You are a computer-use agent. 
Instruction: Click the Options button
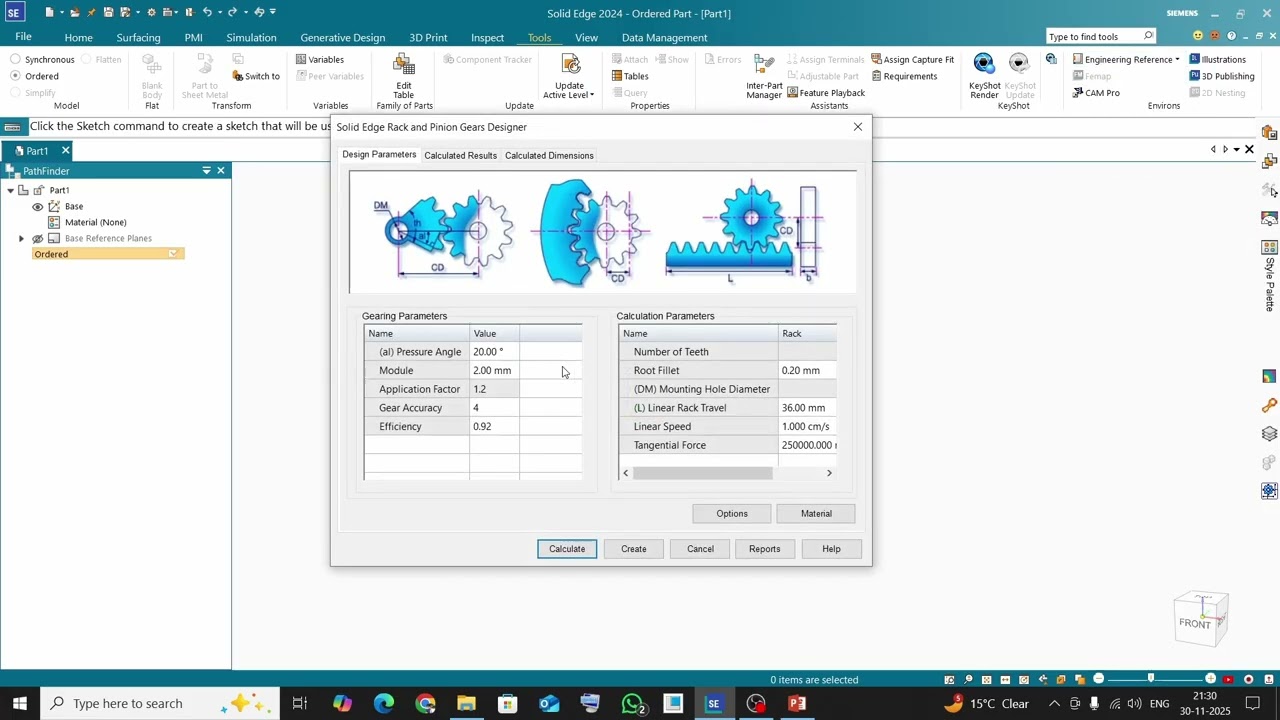[732, 514]
